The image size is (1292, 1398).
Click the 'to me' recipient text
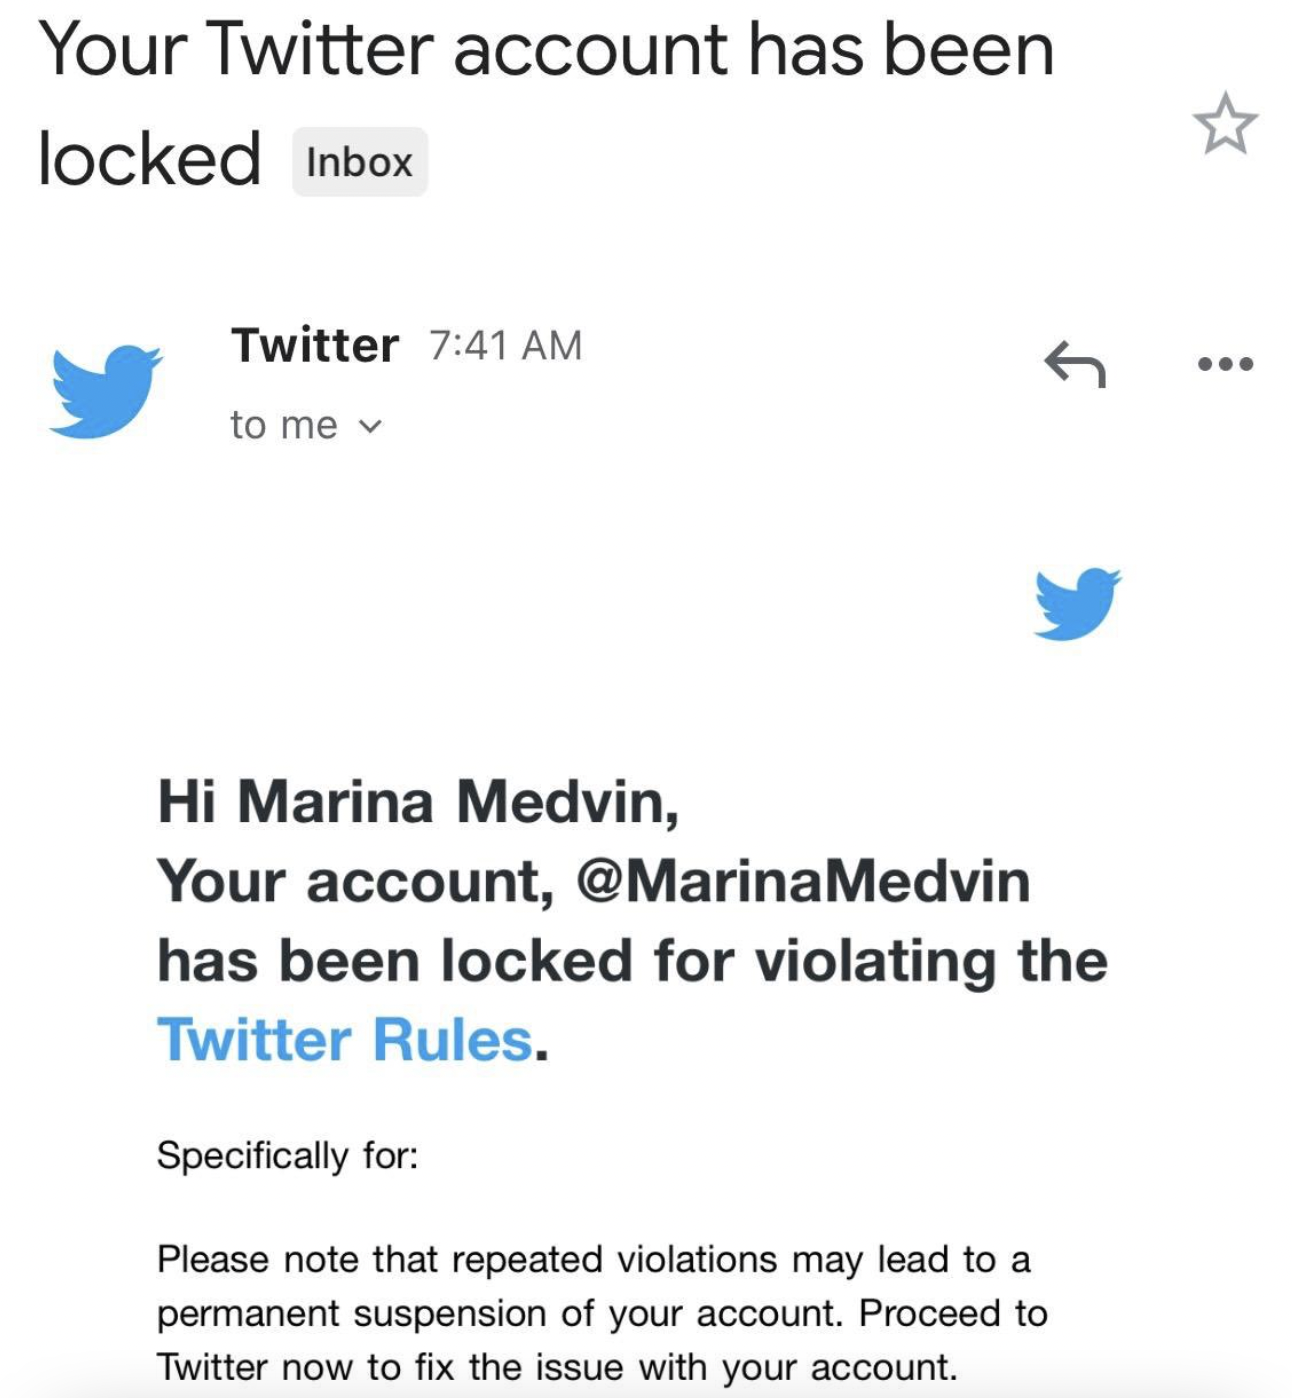[x=284, y=425]
